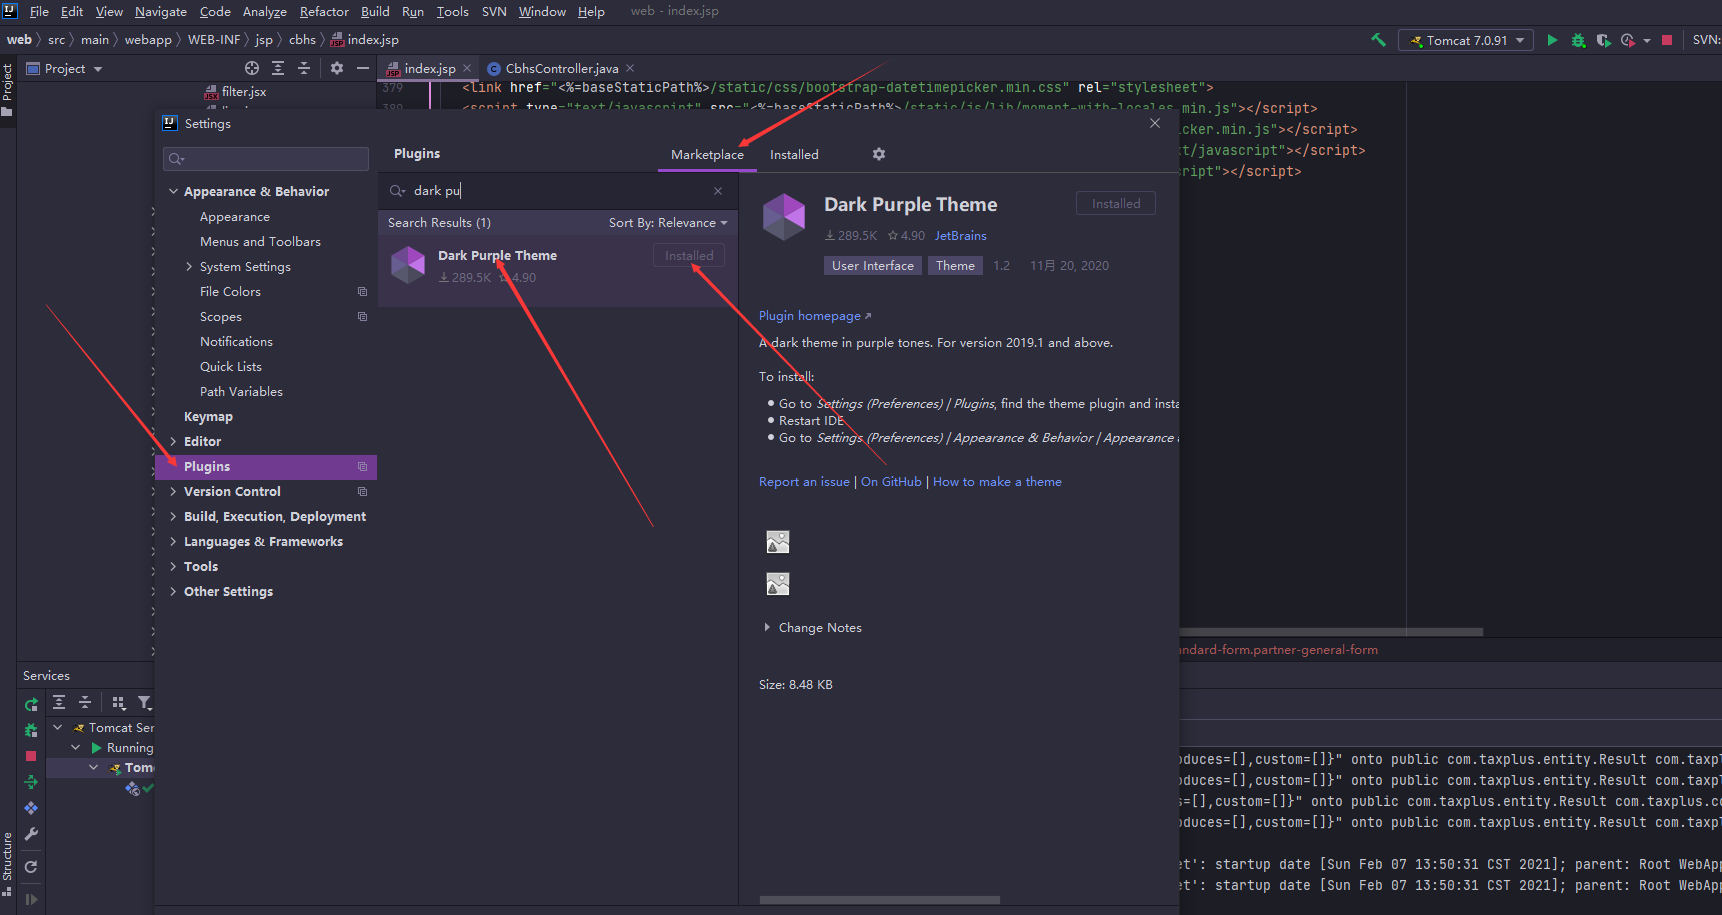Clear the plugin search field
The image size is (1722, 915).
(718, 190)
